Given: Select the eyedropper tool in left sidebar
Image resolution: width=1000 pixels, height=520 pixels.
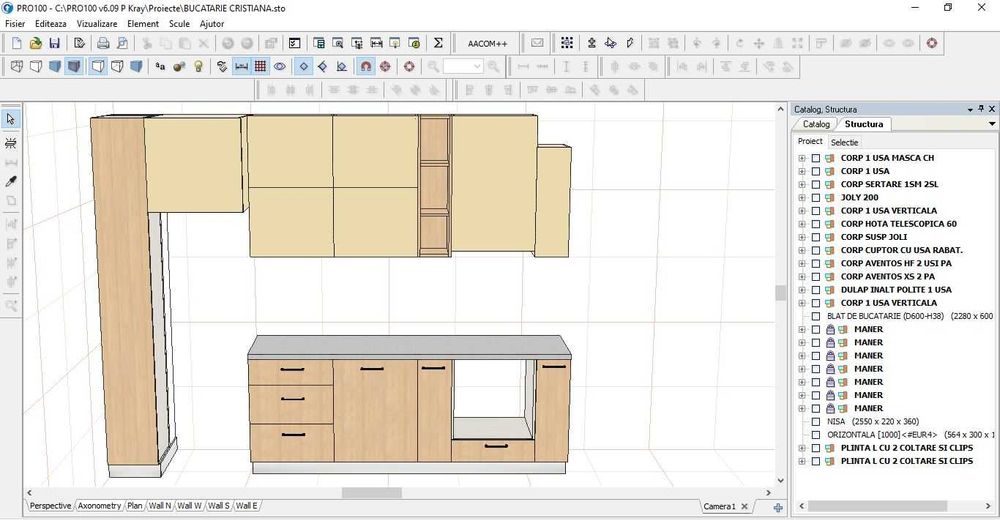Looking at the screenshot, I should [x=11, y=182].
